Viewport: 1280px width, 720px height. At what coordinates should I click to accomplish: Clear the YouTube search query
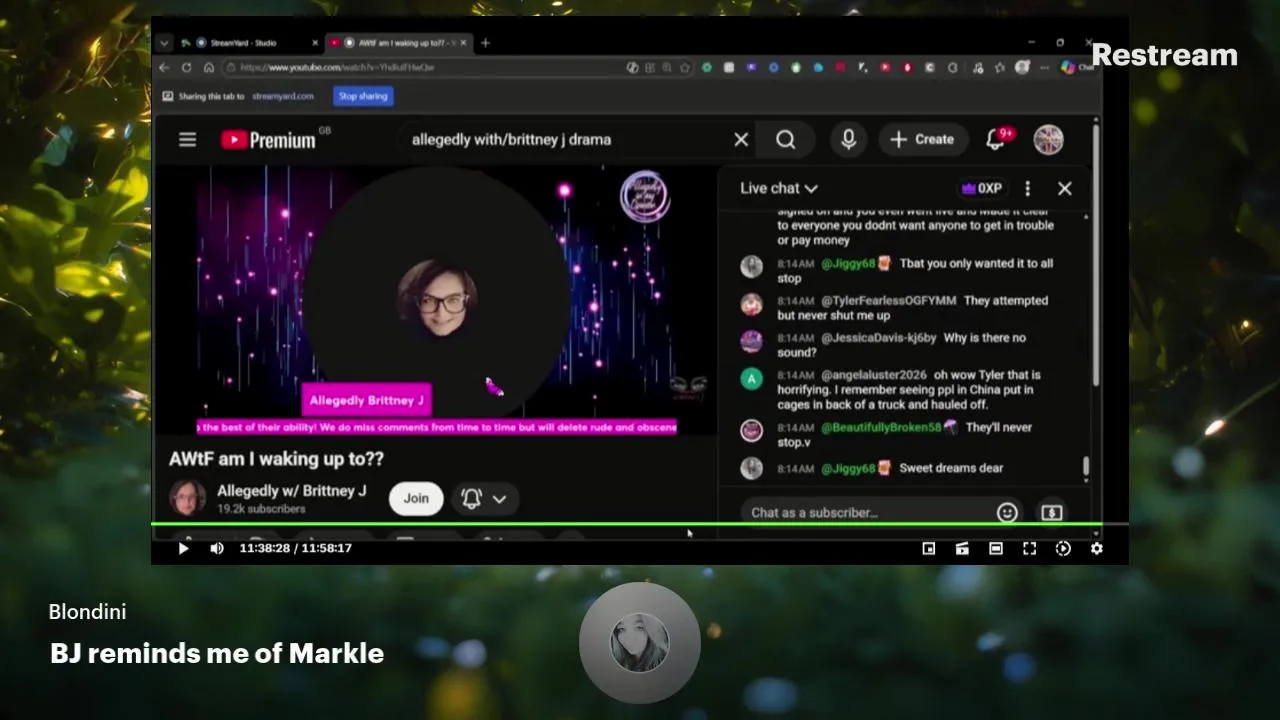coord(741,140)
